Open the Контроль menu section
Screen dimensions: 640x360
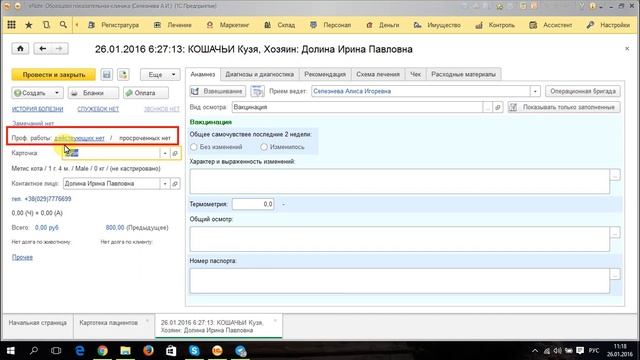[495, 25]
